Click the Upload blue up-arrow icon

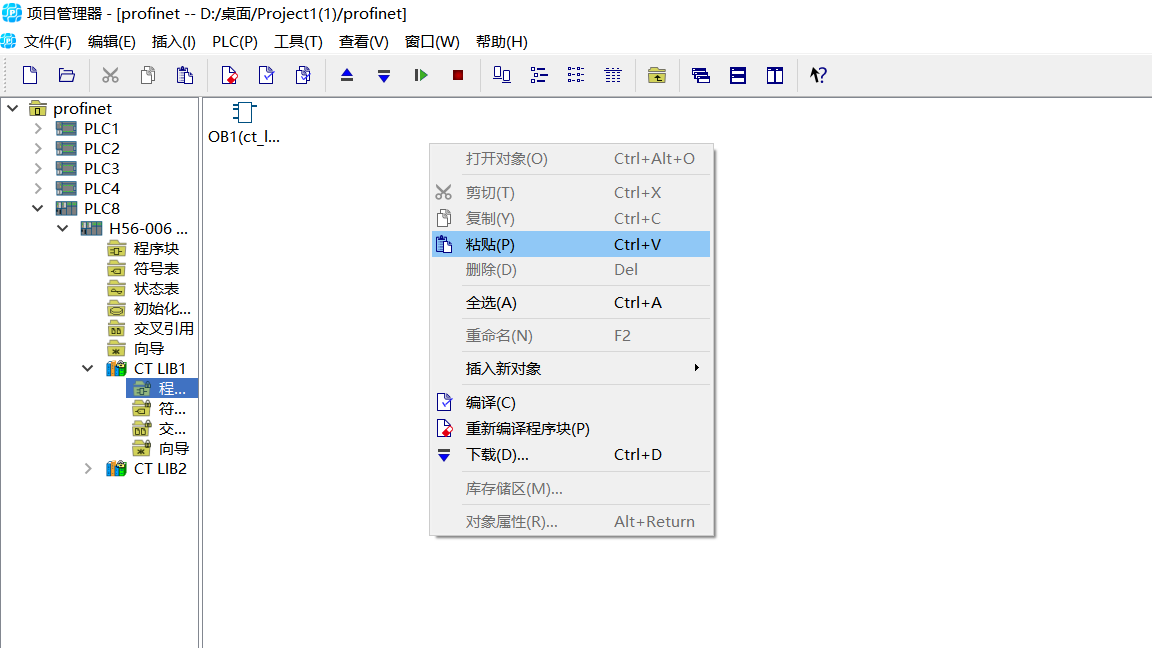(x=347, y=75)
